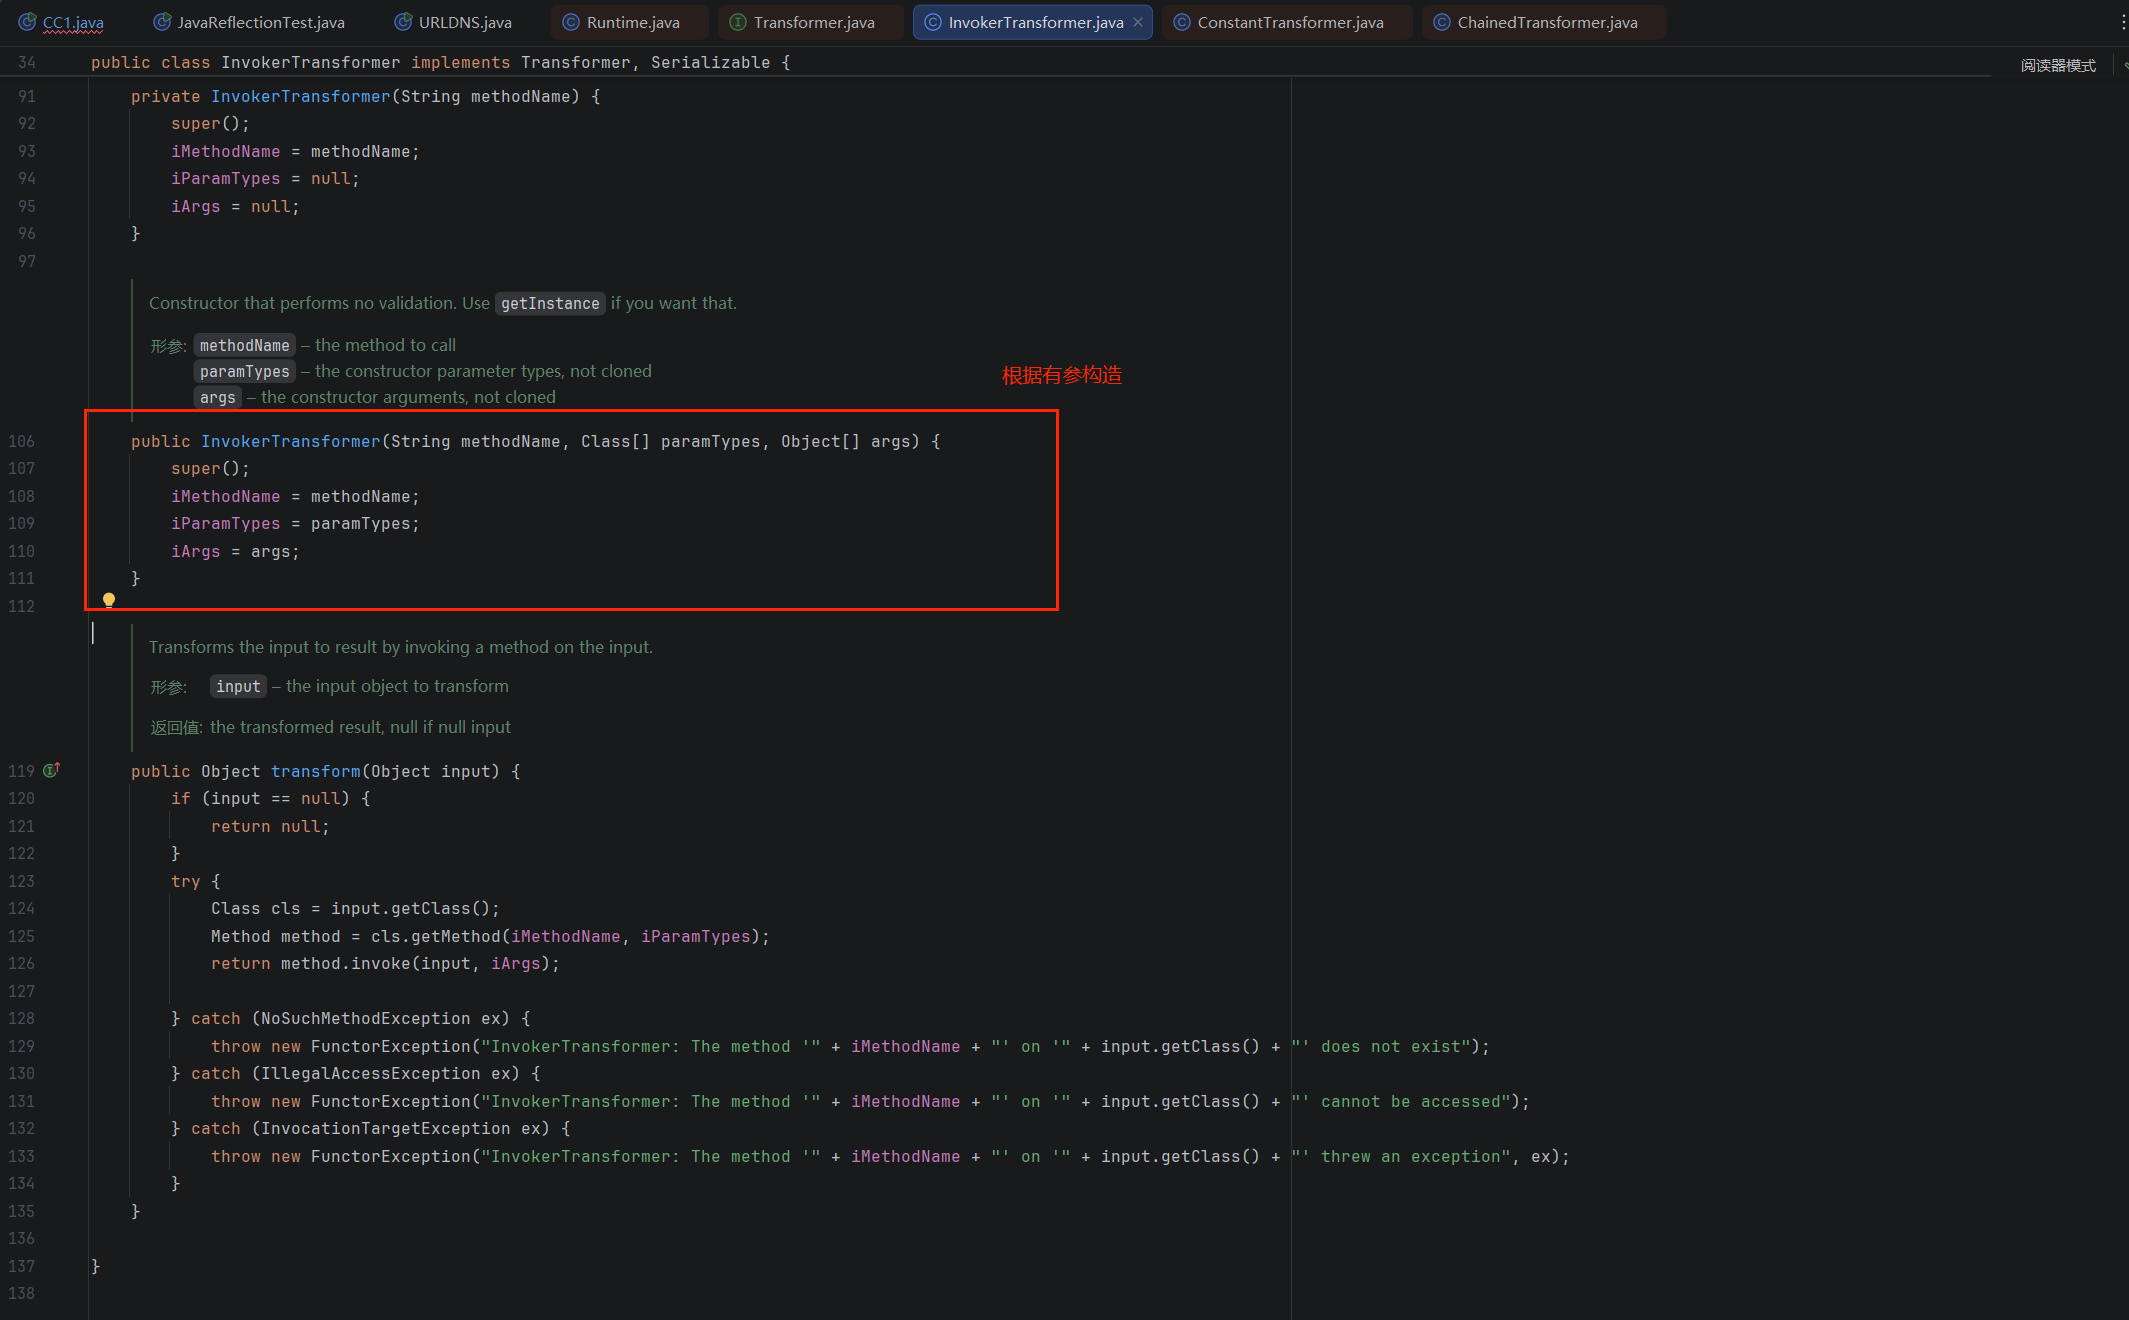2129x1320 pixels.
Task: Click 'NoSuchMethodException' on line 128
Action: coord(365,1018)
